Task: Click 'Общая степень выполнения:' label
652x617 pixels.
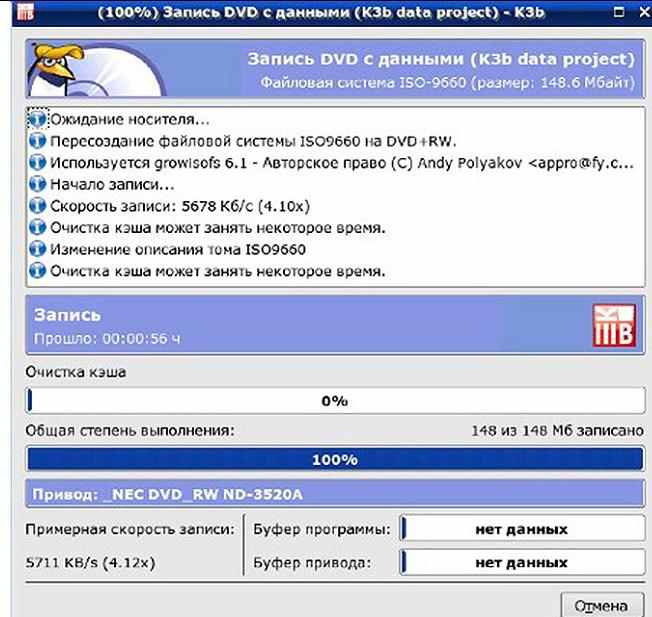Action: point(130,431)
